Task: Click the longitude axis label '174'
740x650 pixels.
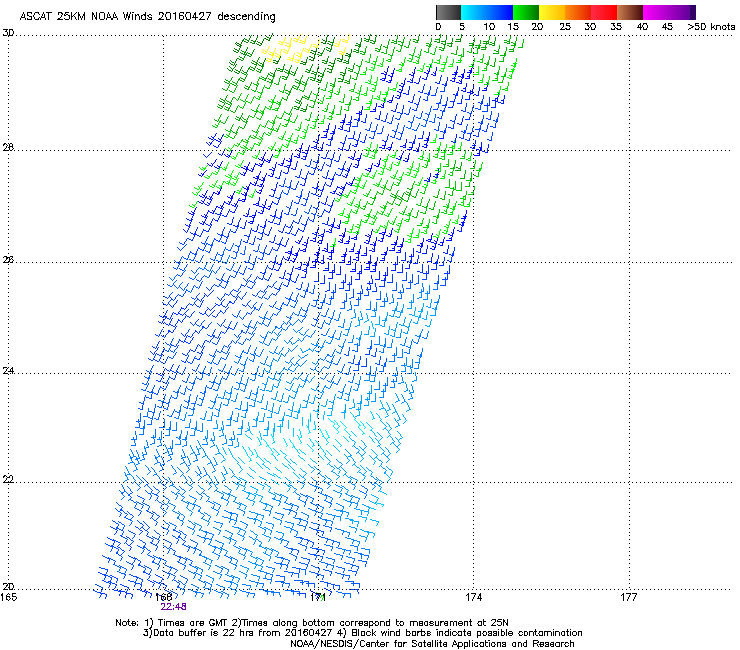Action: [473, 597]
